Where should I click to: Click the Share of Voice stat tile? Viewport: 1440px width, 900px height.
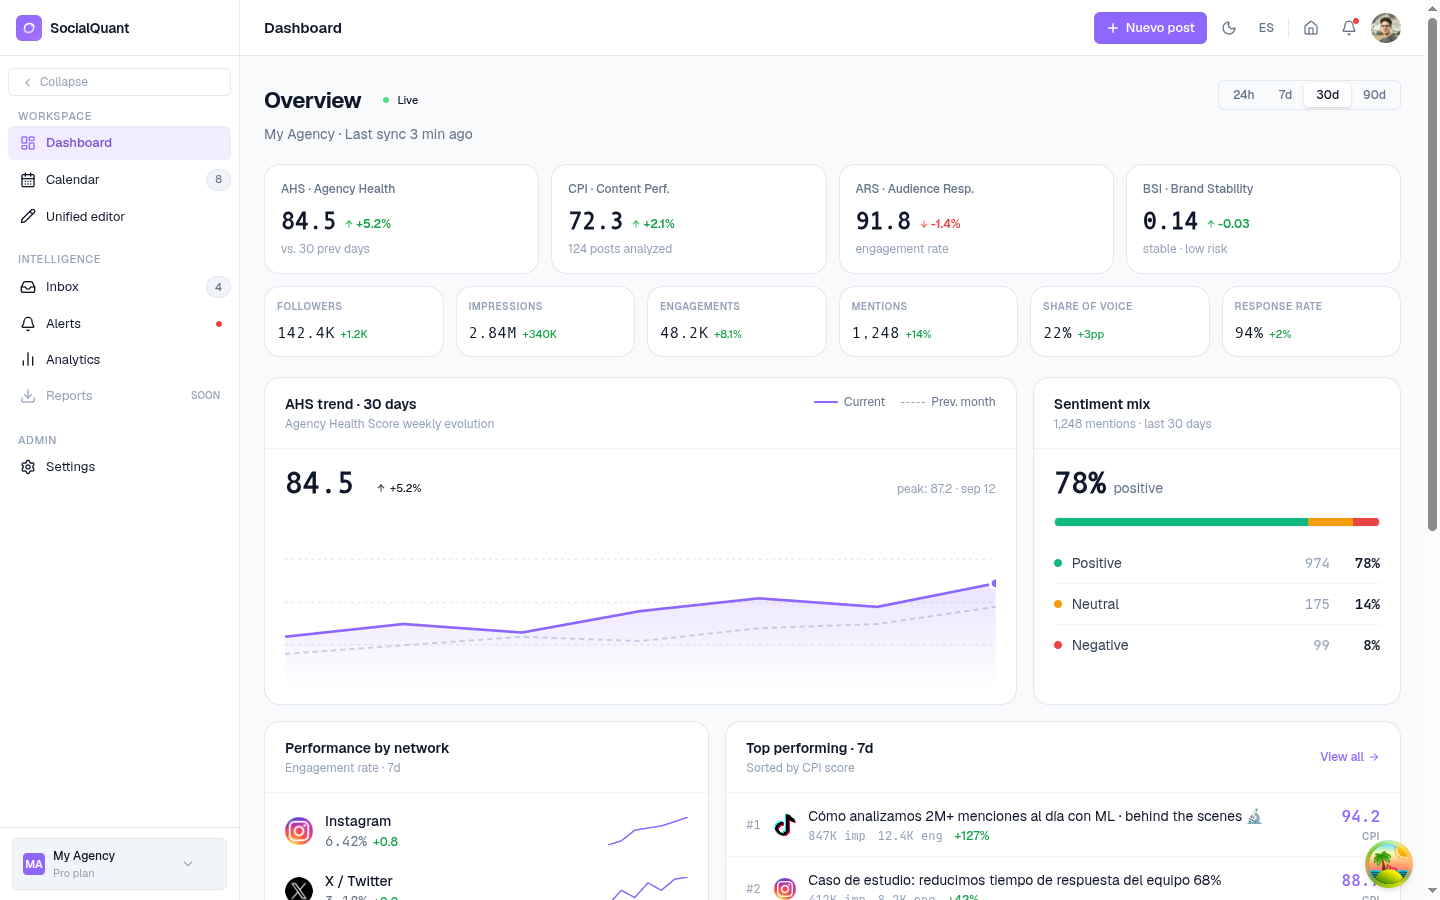pyautogui.click(x=1120, y=322)
